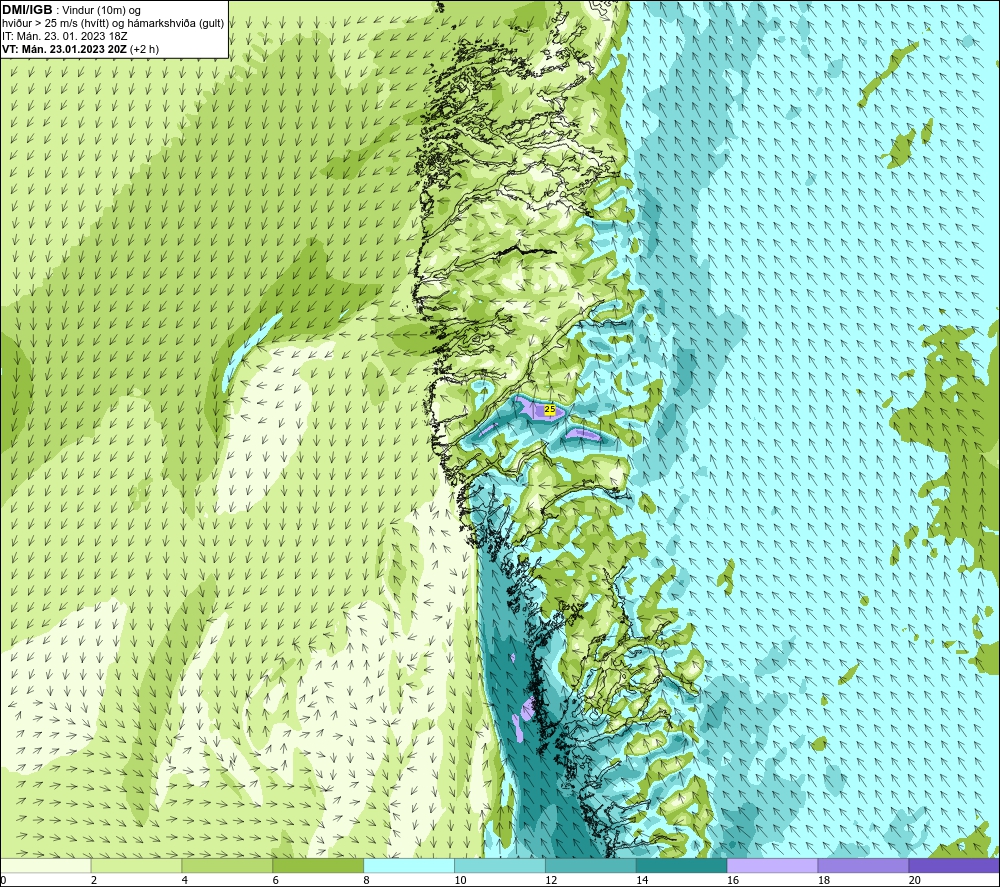
Task: Click the 4–6 m/s legend color swatch
Action: 227,865
